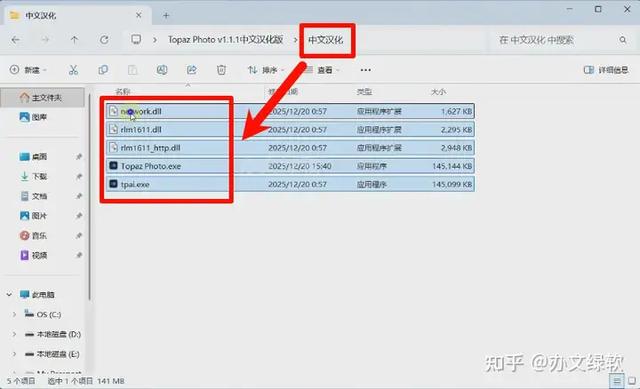Switch to details list view in status bar
This screenshot has width=640, height=389.
(616, 381)
